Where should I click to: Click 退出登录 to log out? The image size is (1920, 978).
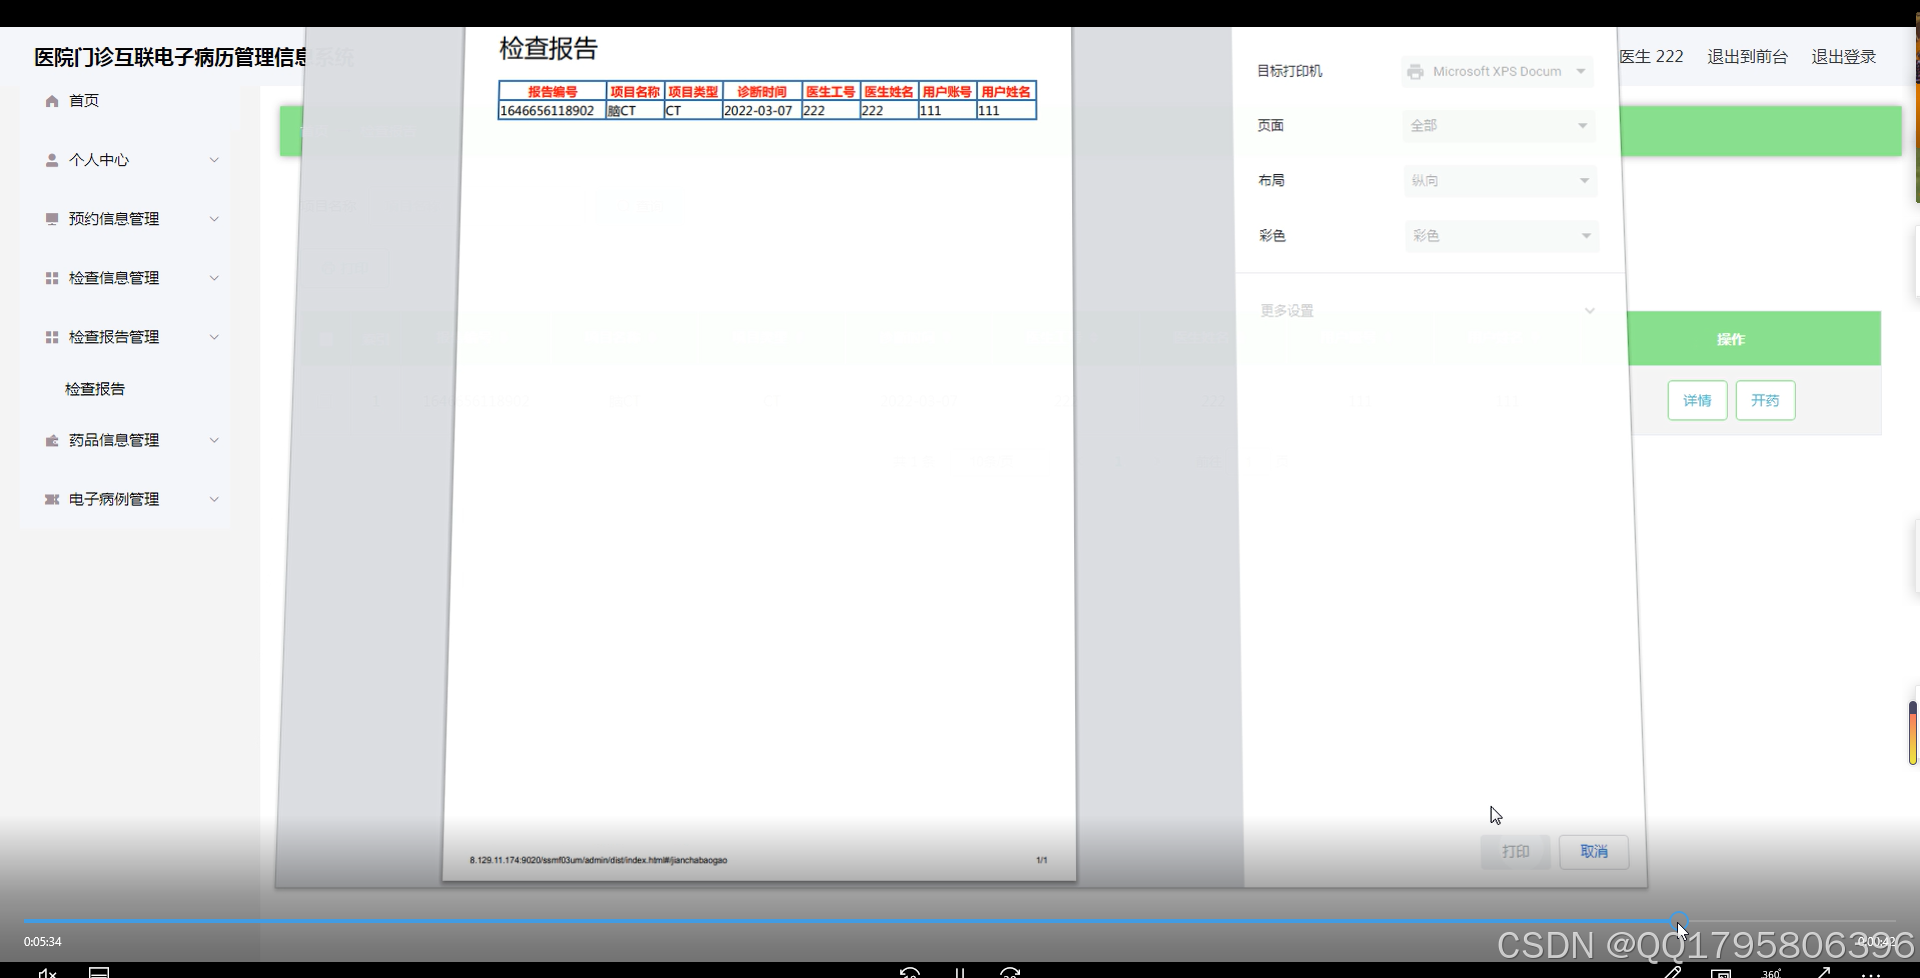[1844, 57]
